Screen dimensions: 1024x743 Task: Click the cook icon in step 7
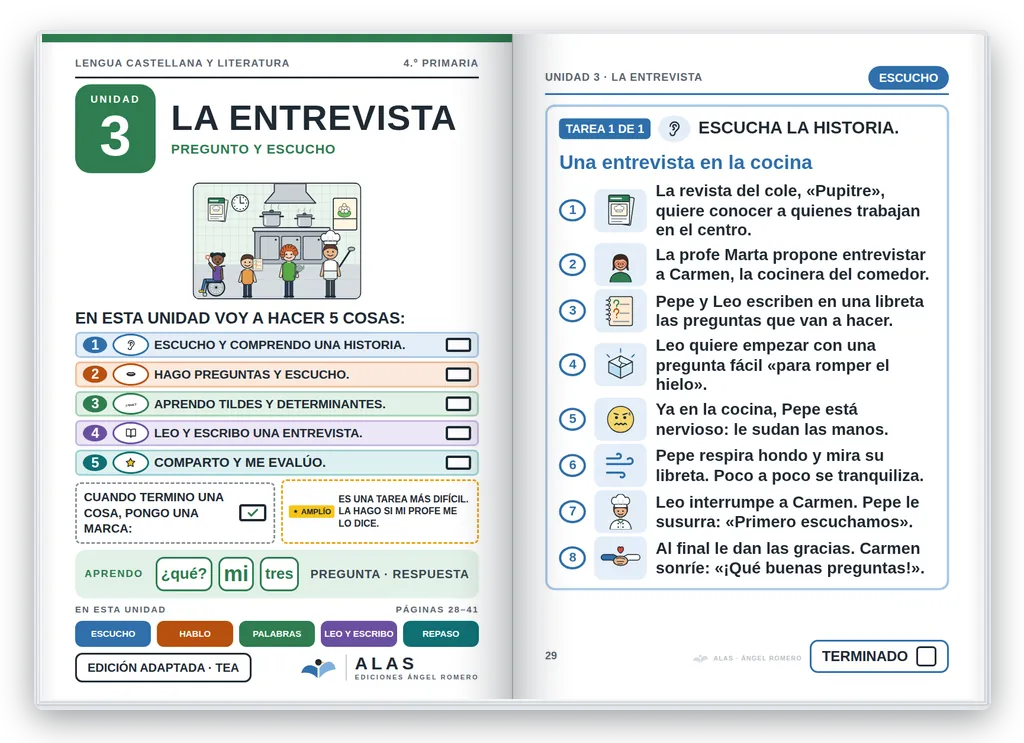620,511
